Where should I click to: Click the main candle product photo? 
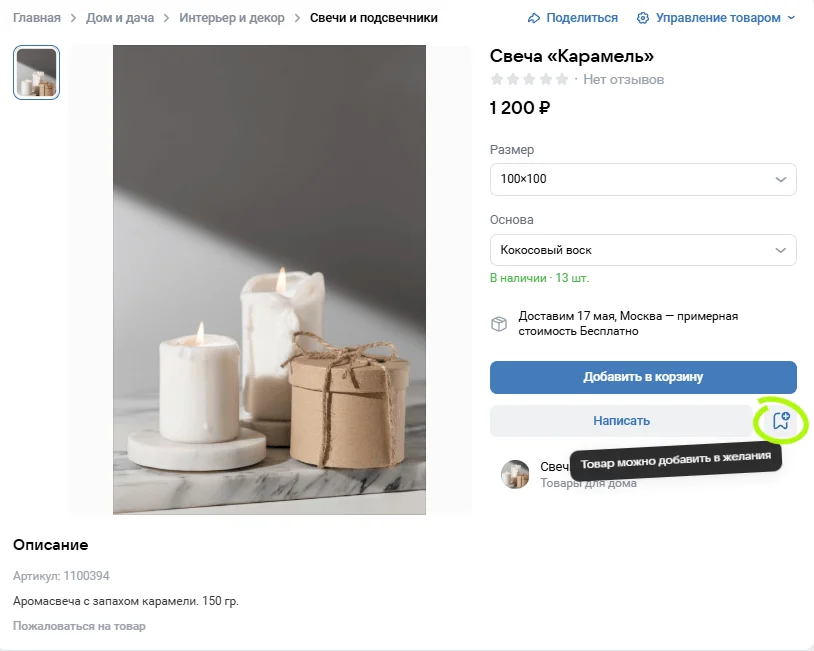pos(269,280)
